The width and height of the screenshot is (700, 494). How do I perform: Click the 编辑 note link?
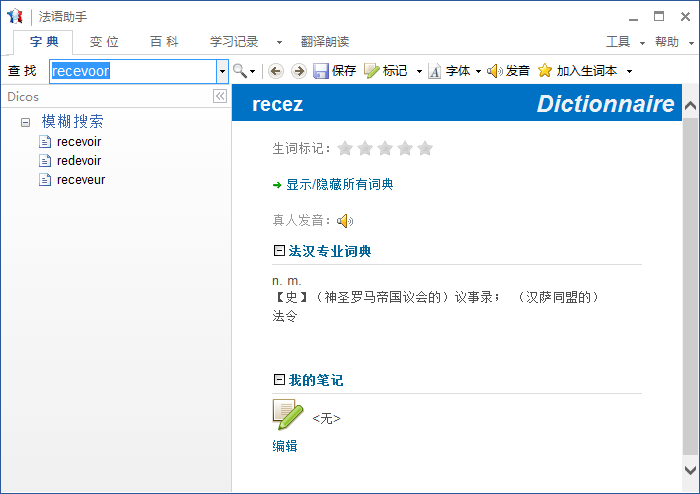(x=285, y=446)
